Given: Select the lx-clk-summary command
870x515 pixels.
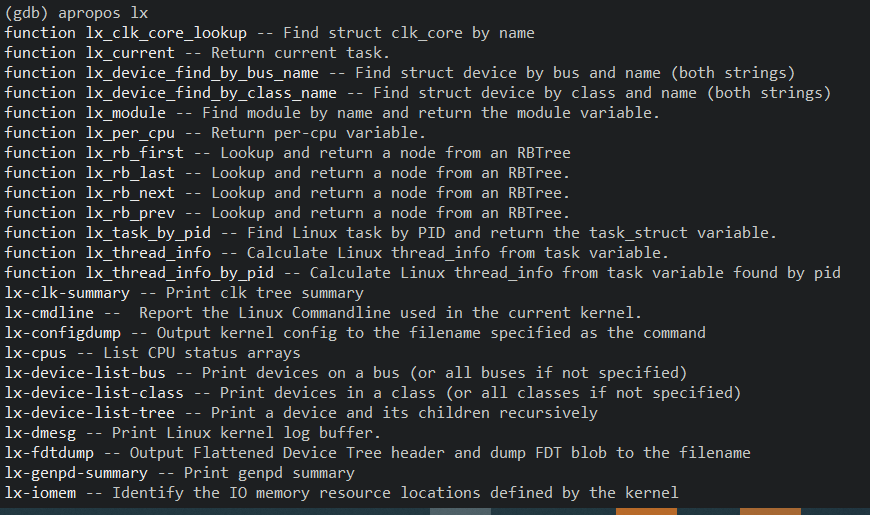Looking at the screenshot, I should point(67,293).
